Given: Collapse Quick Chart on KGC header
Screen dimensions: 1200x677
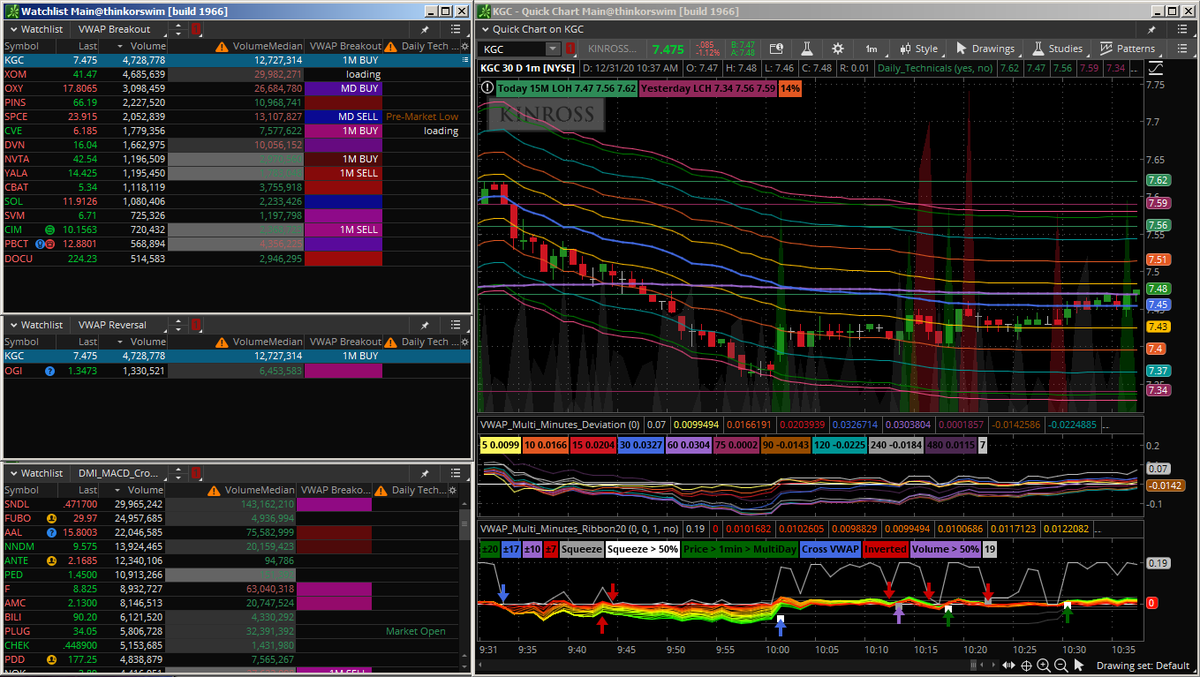Looking at the screenshot, I should 486,29.
